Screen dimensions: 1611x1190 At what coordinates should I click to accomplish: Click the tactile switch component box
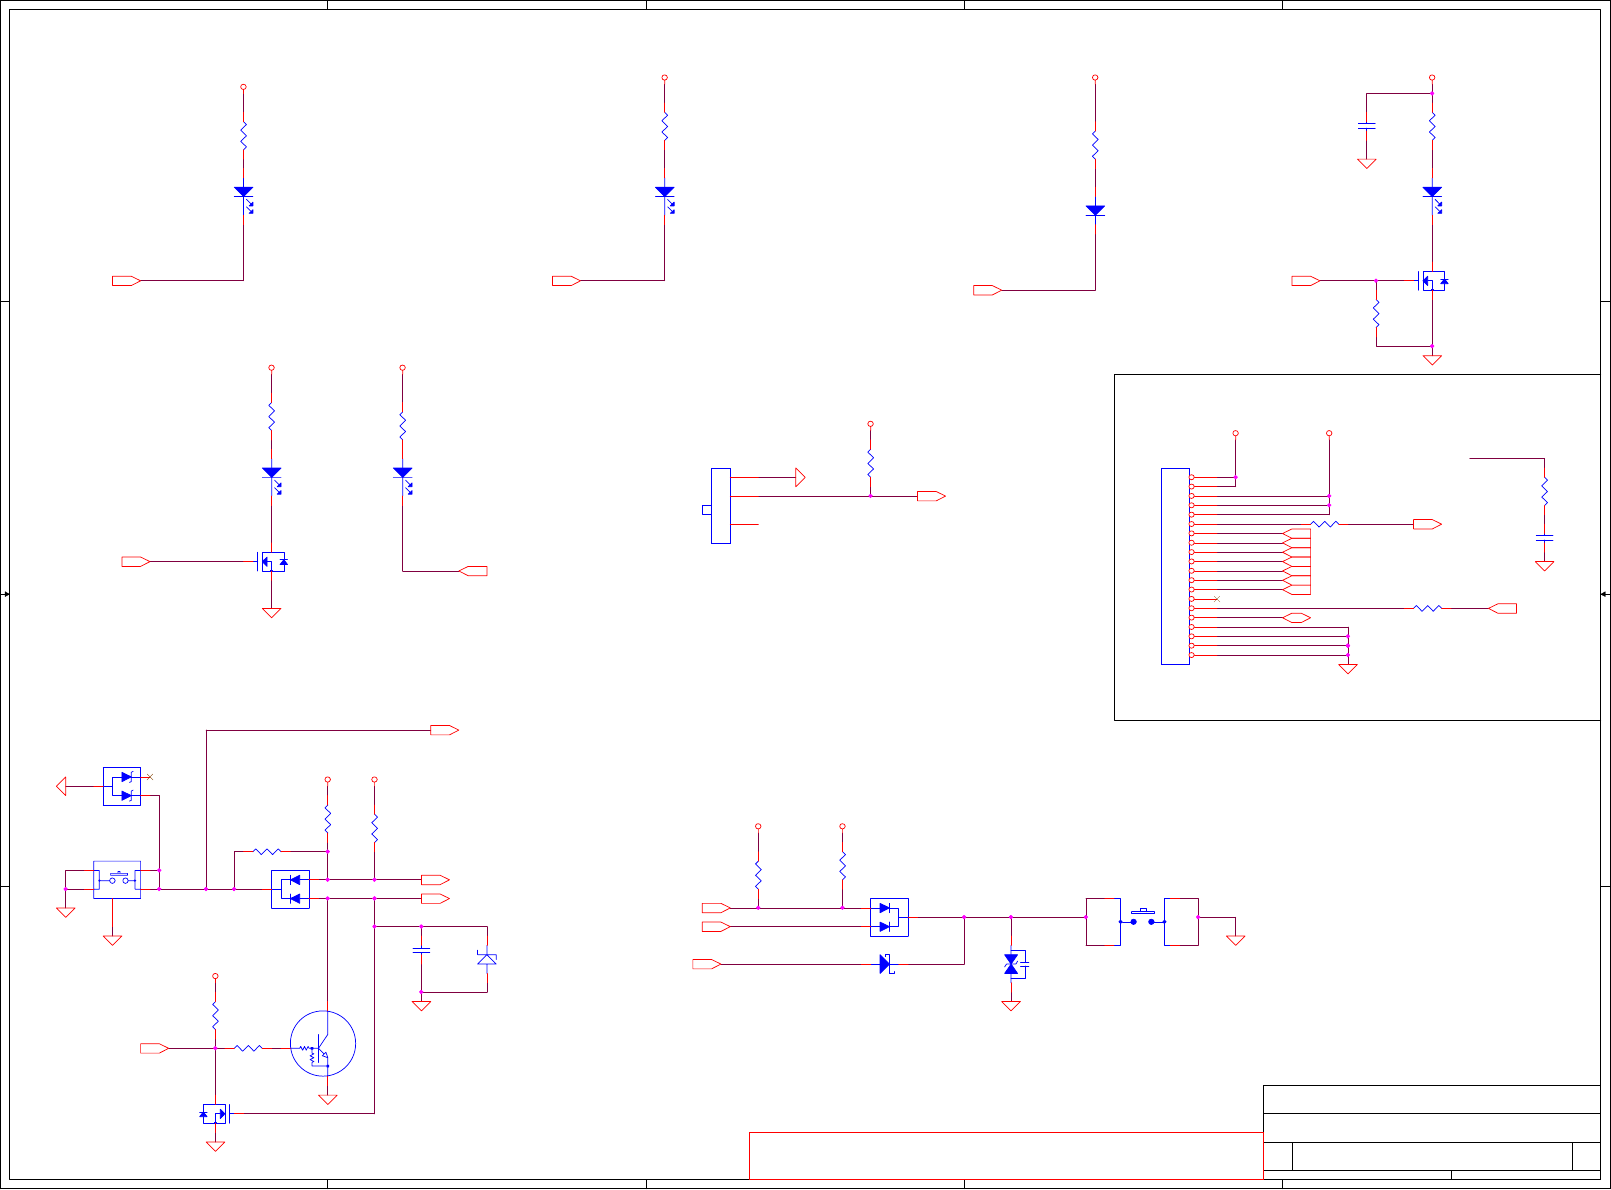point(117,880)
